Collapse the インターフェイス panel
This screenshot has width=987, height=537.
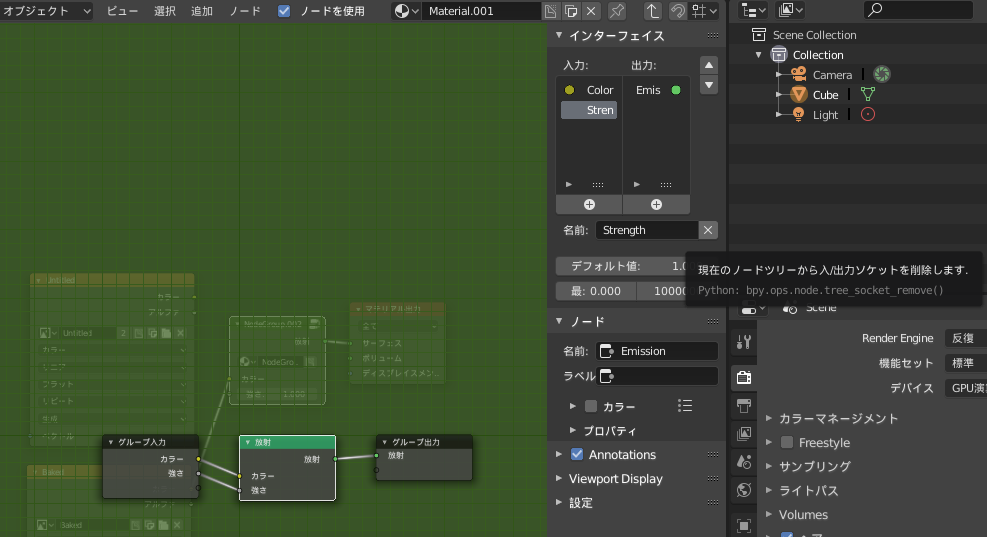(x=559, y=36)
